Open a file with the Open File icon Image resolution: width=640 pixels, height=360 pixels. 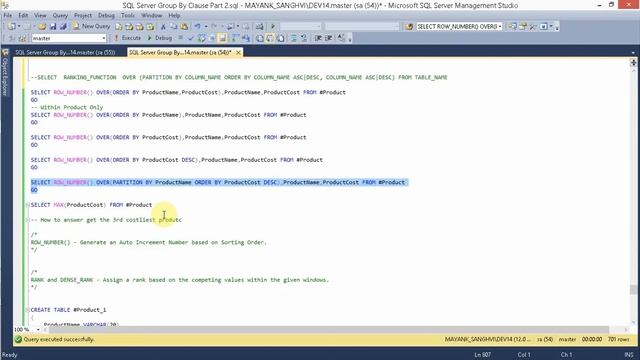42,27
